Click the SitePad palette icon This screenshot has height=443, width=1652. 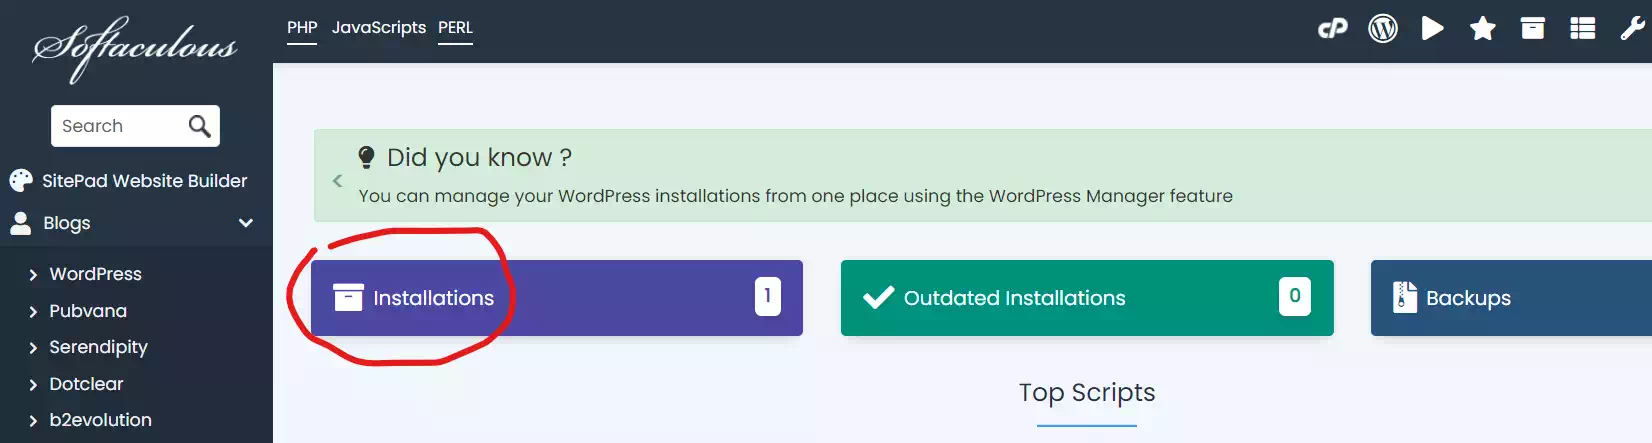[21, 180]
